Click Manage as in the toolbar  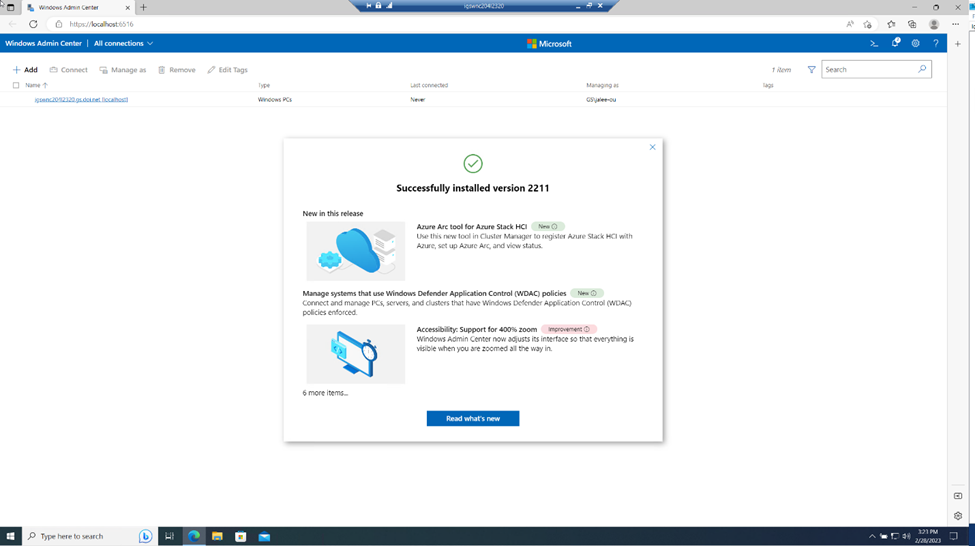[122, 70]
